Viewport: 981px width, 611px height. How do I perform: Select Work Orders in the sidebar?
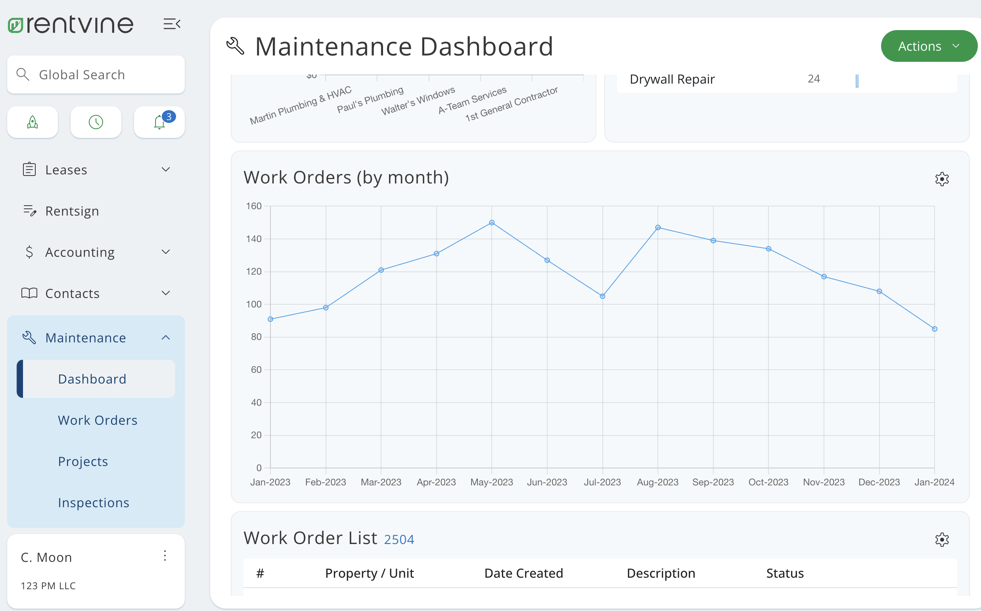click(97, 420)
